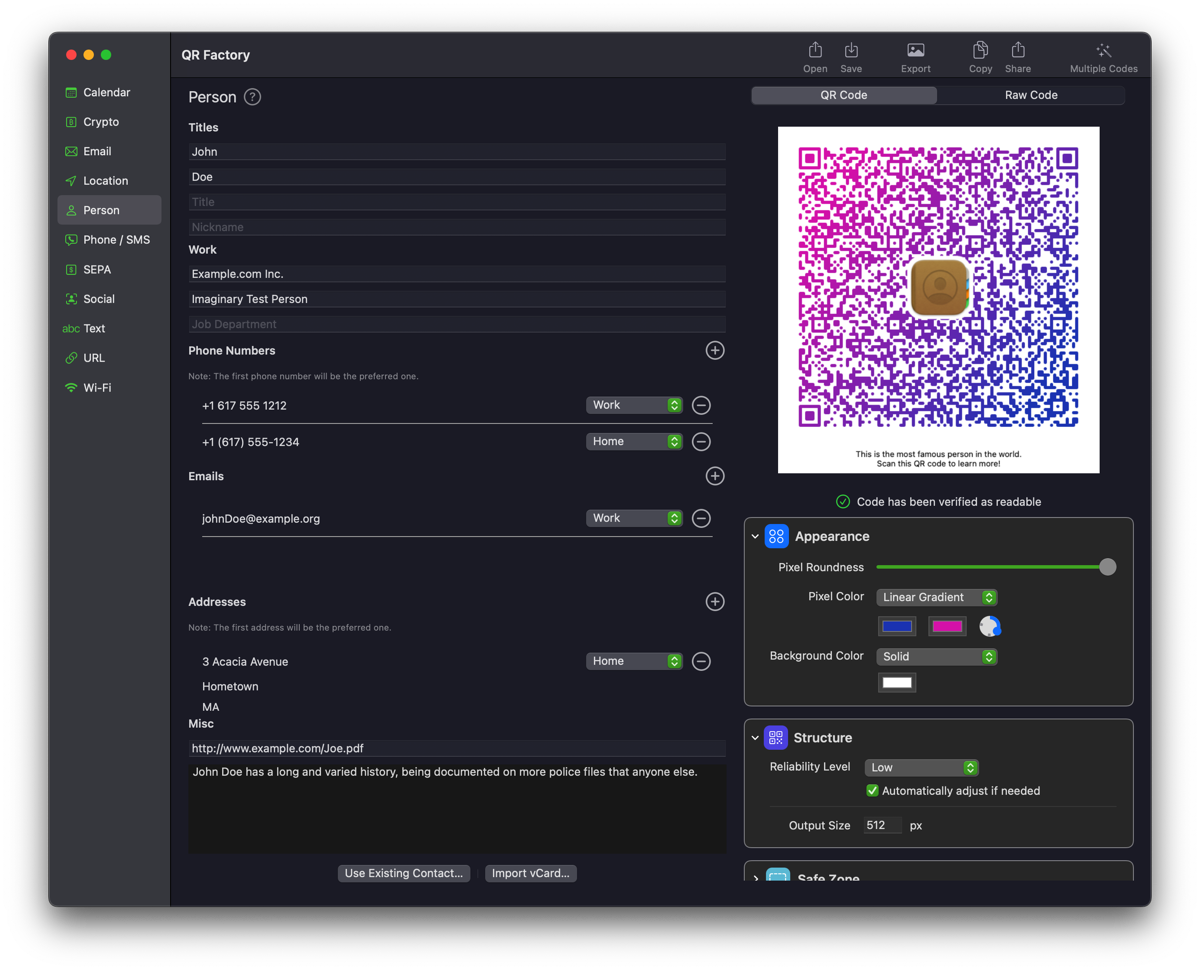Open the magenta gradient color swatch
This screenshot has height=970, width=1200.
947,626
